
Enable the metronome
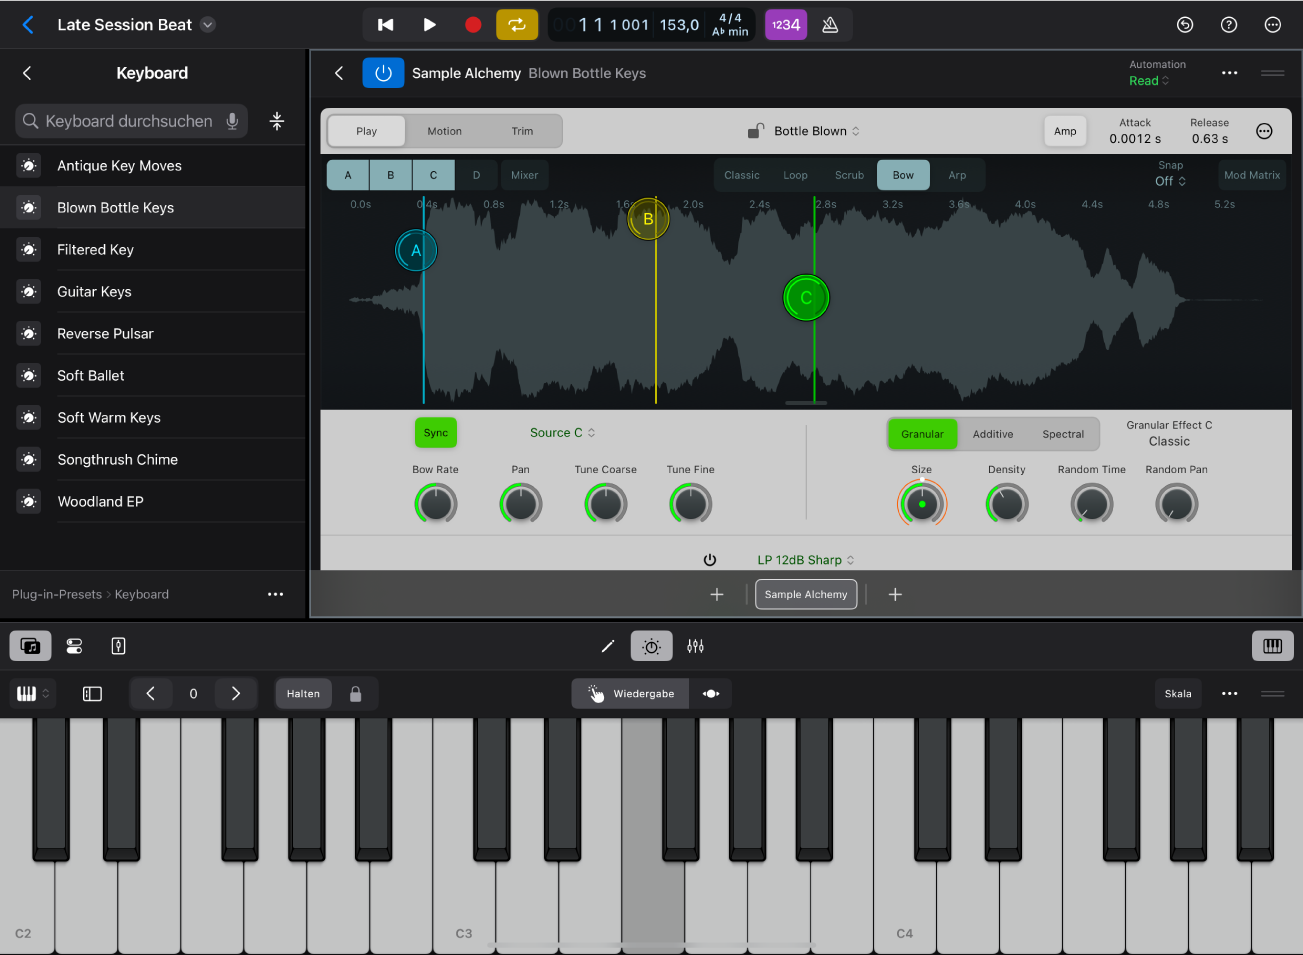830,24
